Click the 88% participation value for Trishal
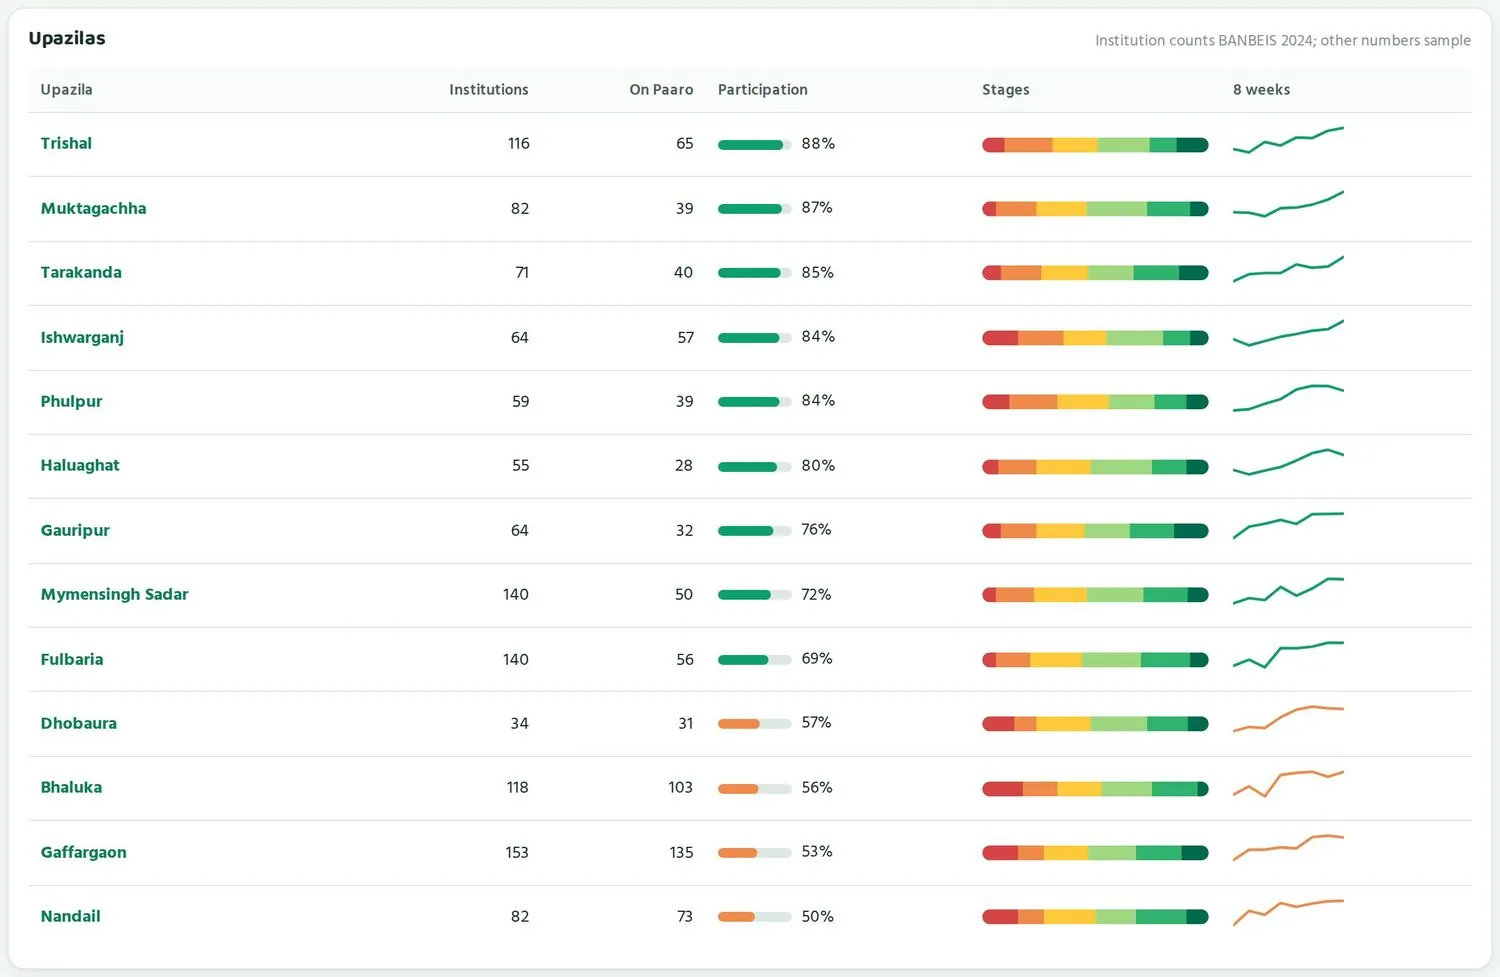 tap(818, 144)
